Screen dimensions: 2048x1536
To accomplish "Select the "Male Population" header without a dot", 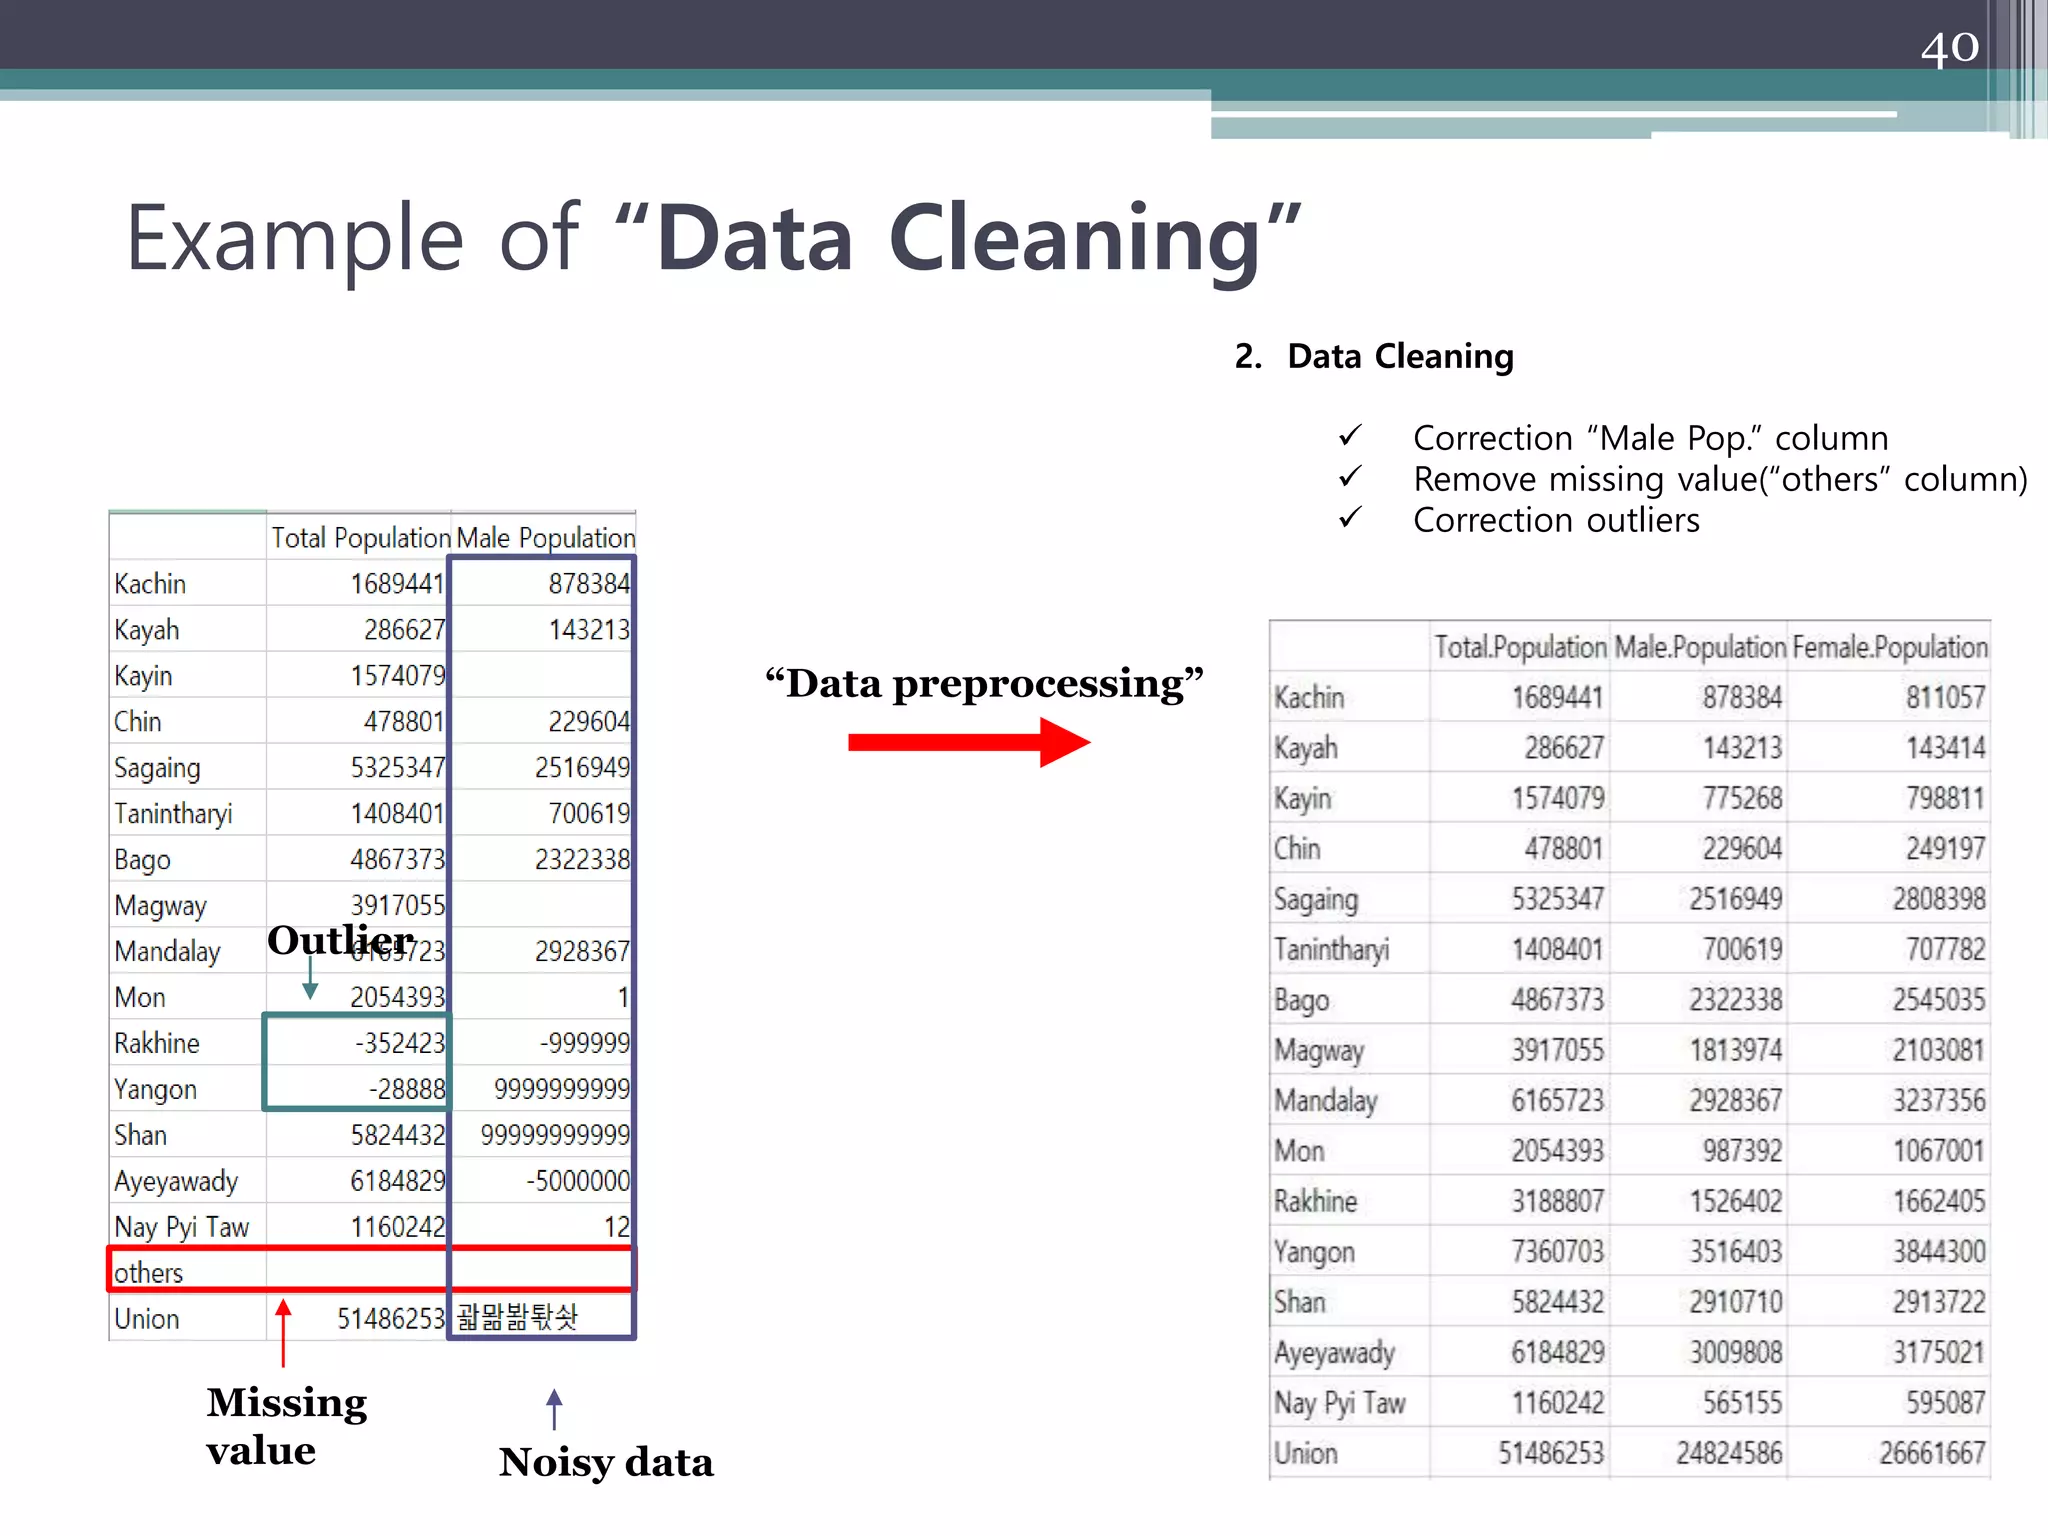I will pyautogui.click(x=546, y=538).
